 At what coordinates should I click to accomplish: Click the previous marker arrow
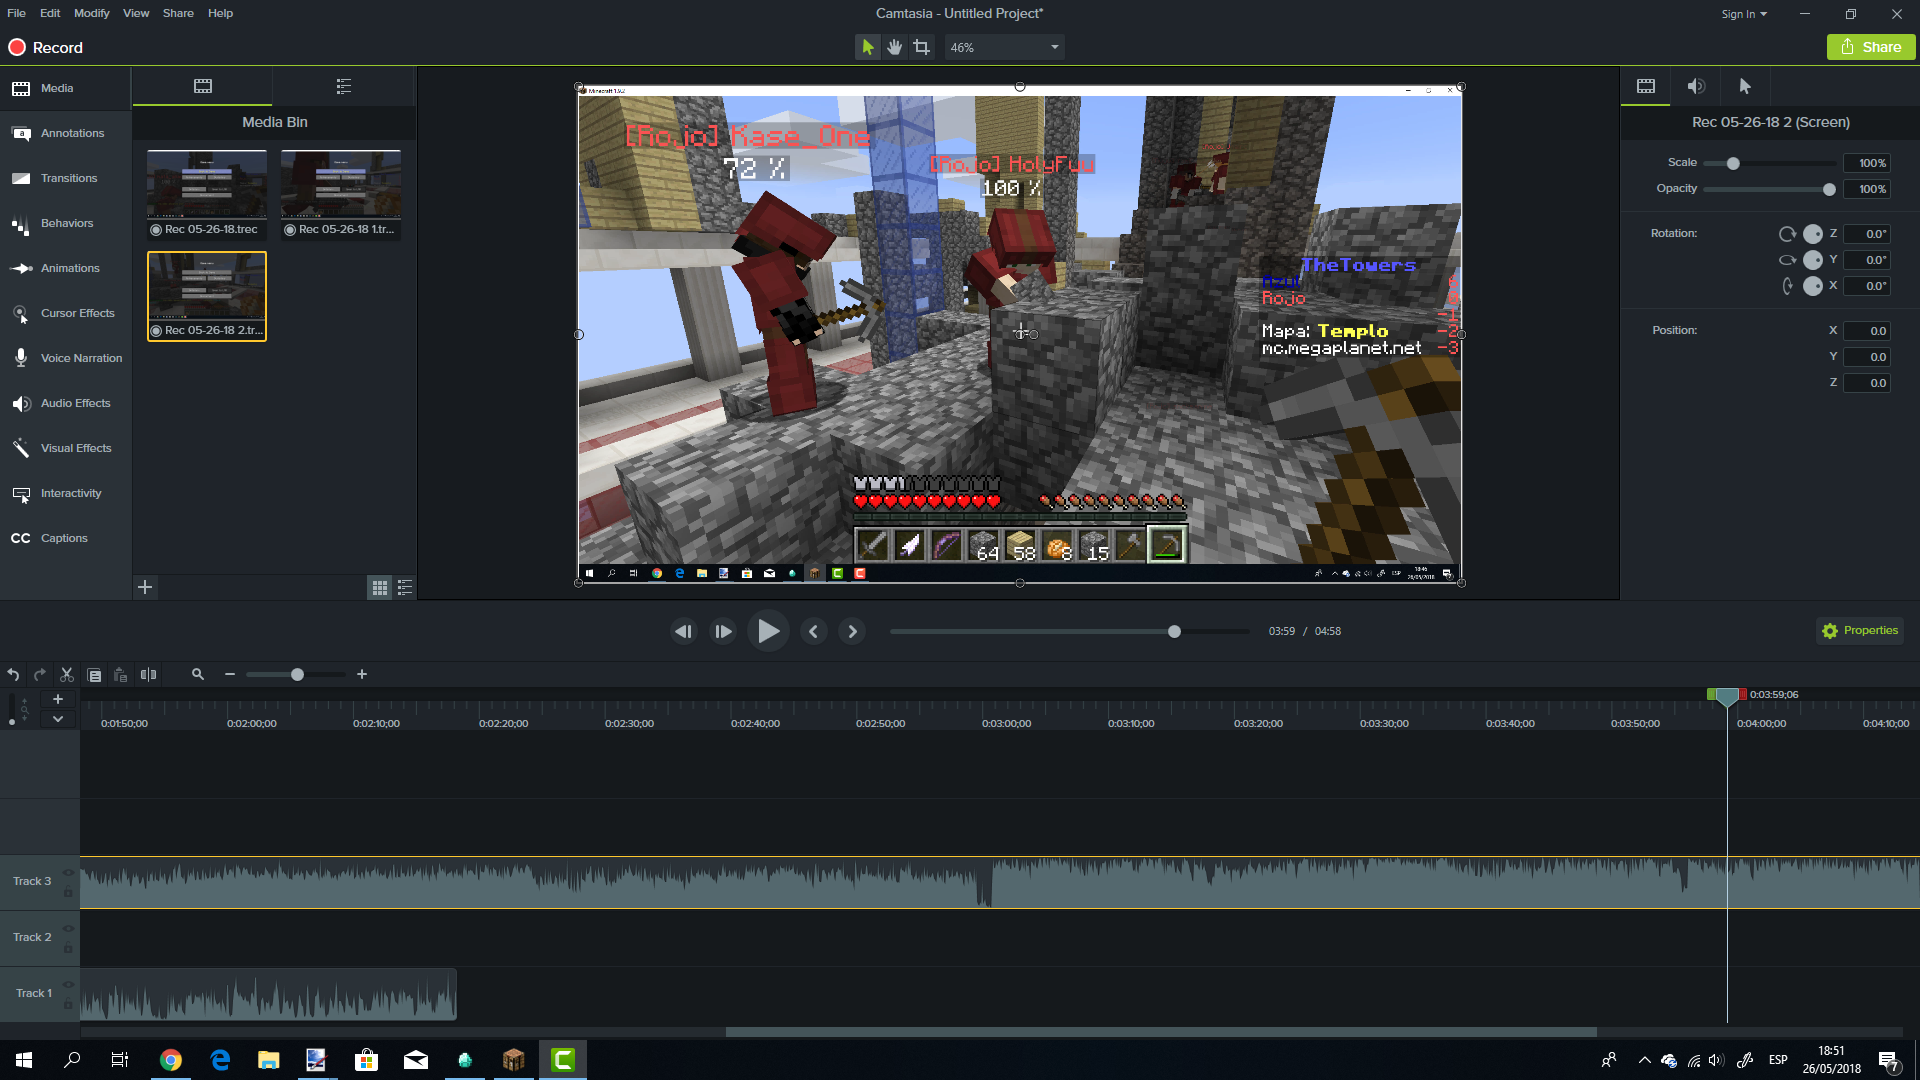[814, 631]
